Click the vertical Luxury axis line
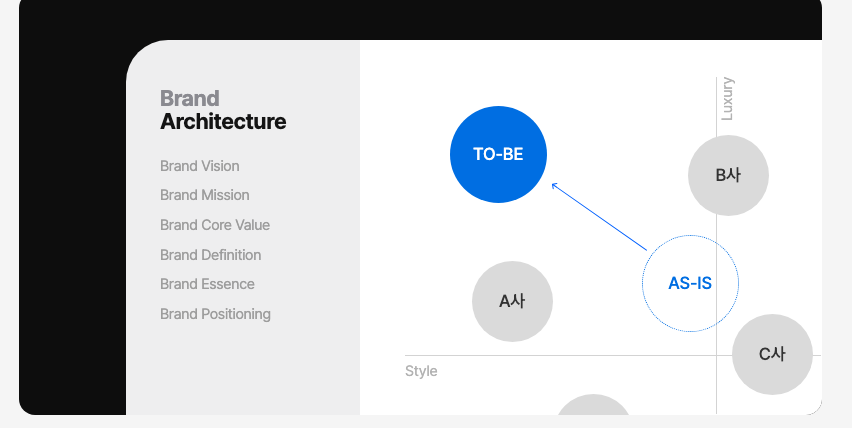 (x=717, y=244)
